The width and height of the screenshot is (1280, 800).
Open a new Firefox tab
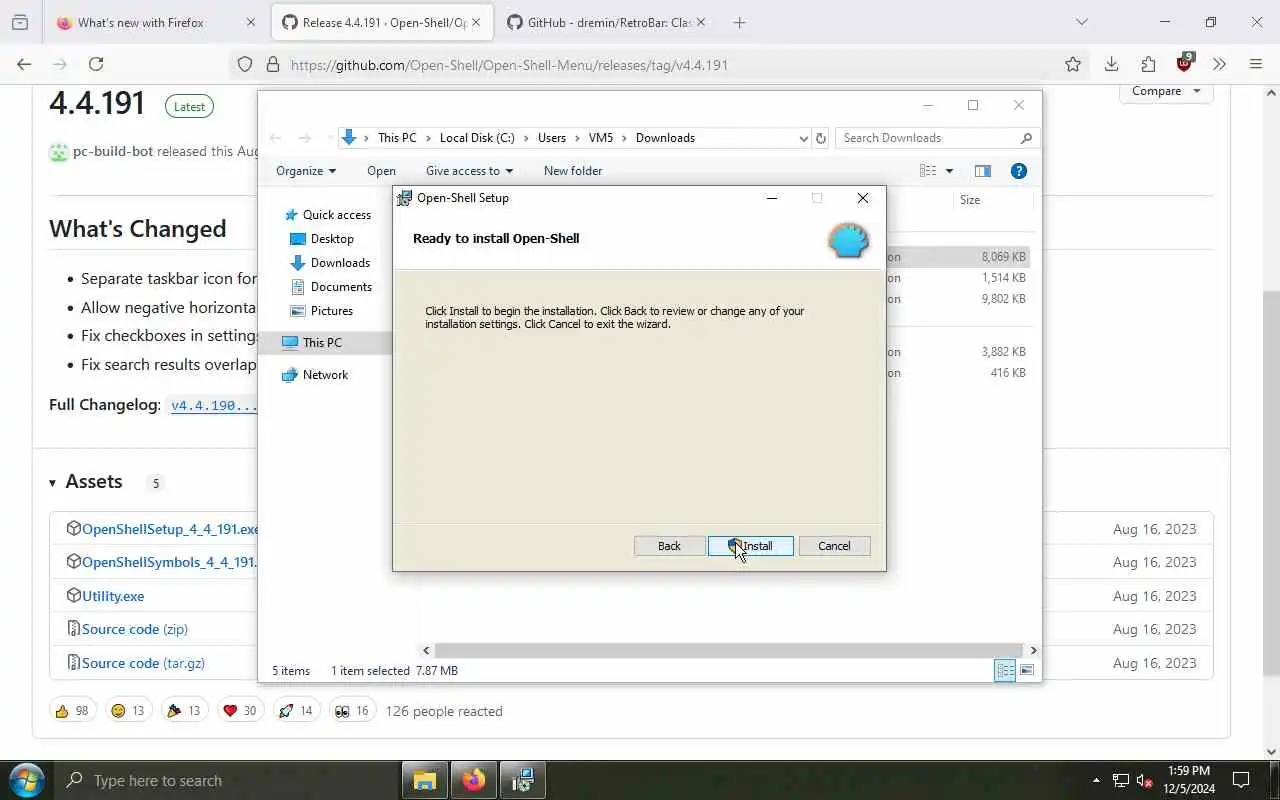click(x=739, y=22)
